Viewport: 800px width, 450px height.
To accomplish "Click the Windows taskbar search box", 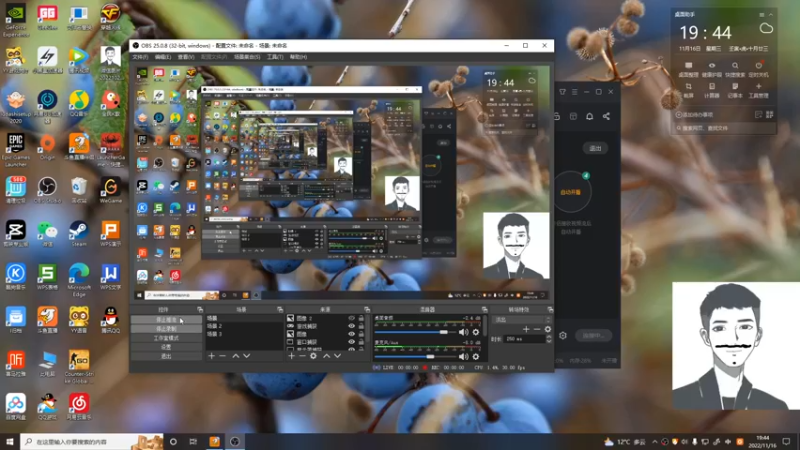I will 92,442.
